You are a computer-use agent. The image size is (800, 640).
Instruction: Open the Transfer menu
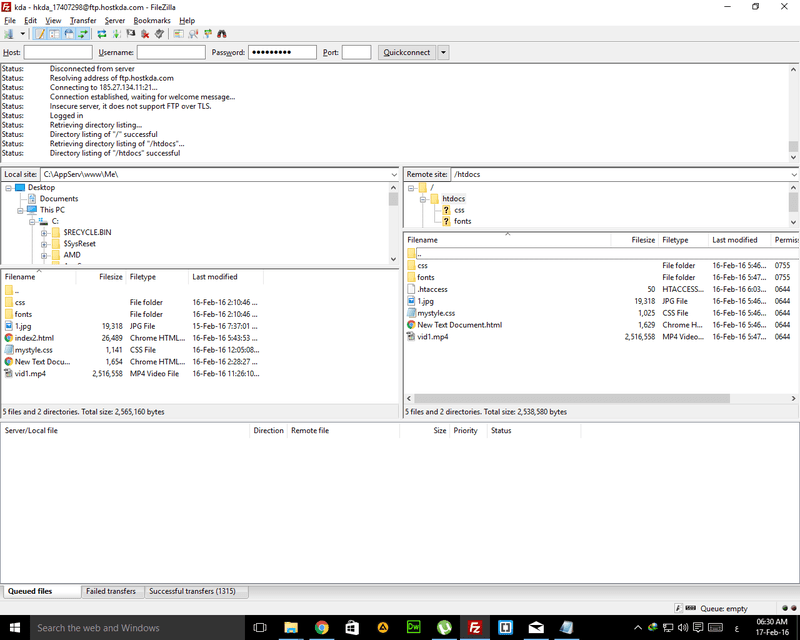pyautogui.click(x=82, y=20)
